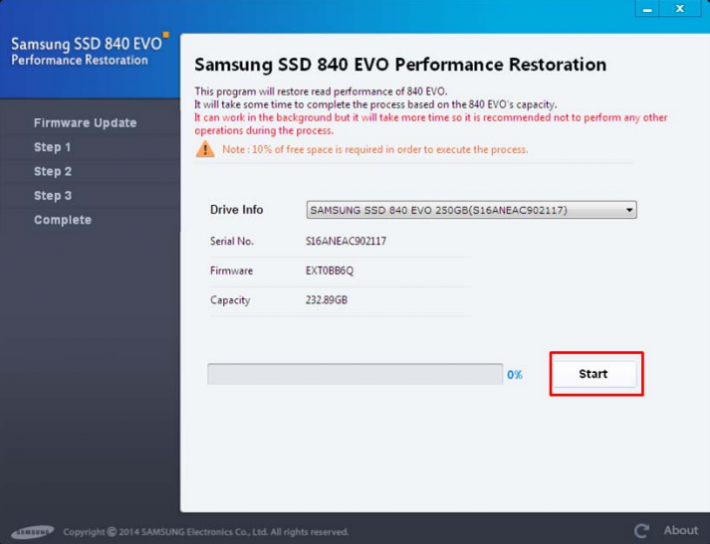Select Firmware Update in the sidebar

point(85,123)
